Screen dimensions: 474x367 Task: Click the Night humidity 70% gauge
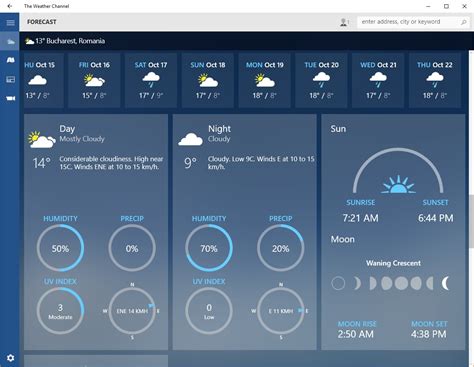pos(209,248)
